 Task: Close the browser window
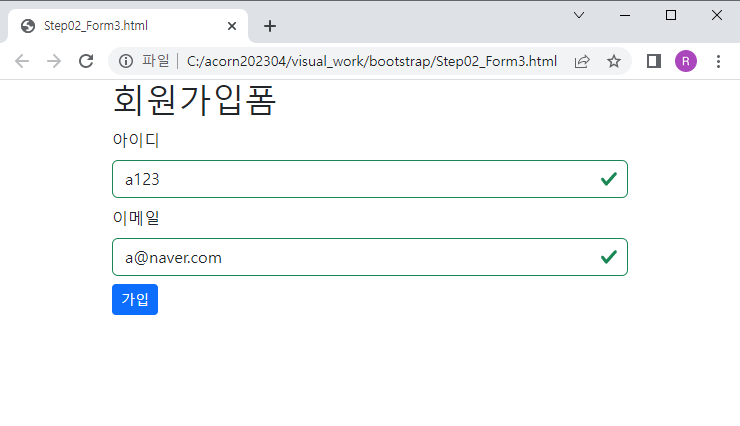pyautogui.click(x=716, y=15)
